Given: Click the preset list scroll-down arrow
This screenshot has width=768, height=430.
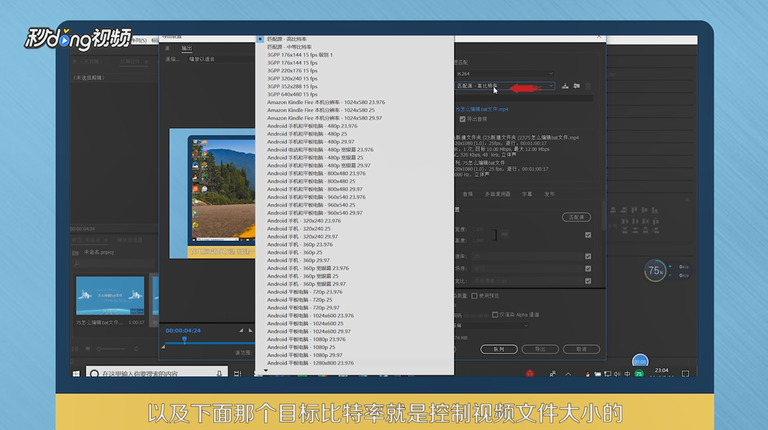Looking at the screenshot, I should (x=266, y=370).
